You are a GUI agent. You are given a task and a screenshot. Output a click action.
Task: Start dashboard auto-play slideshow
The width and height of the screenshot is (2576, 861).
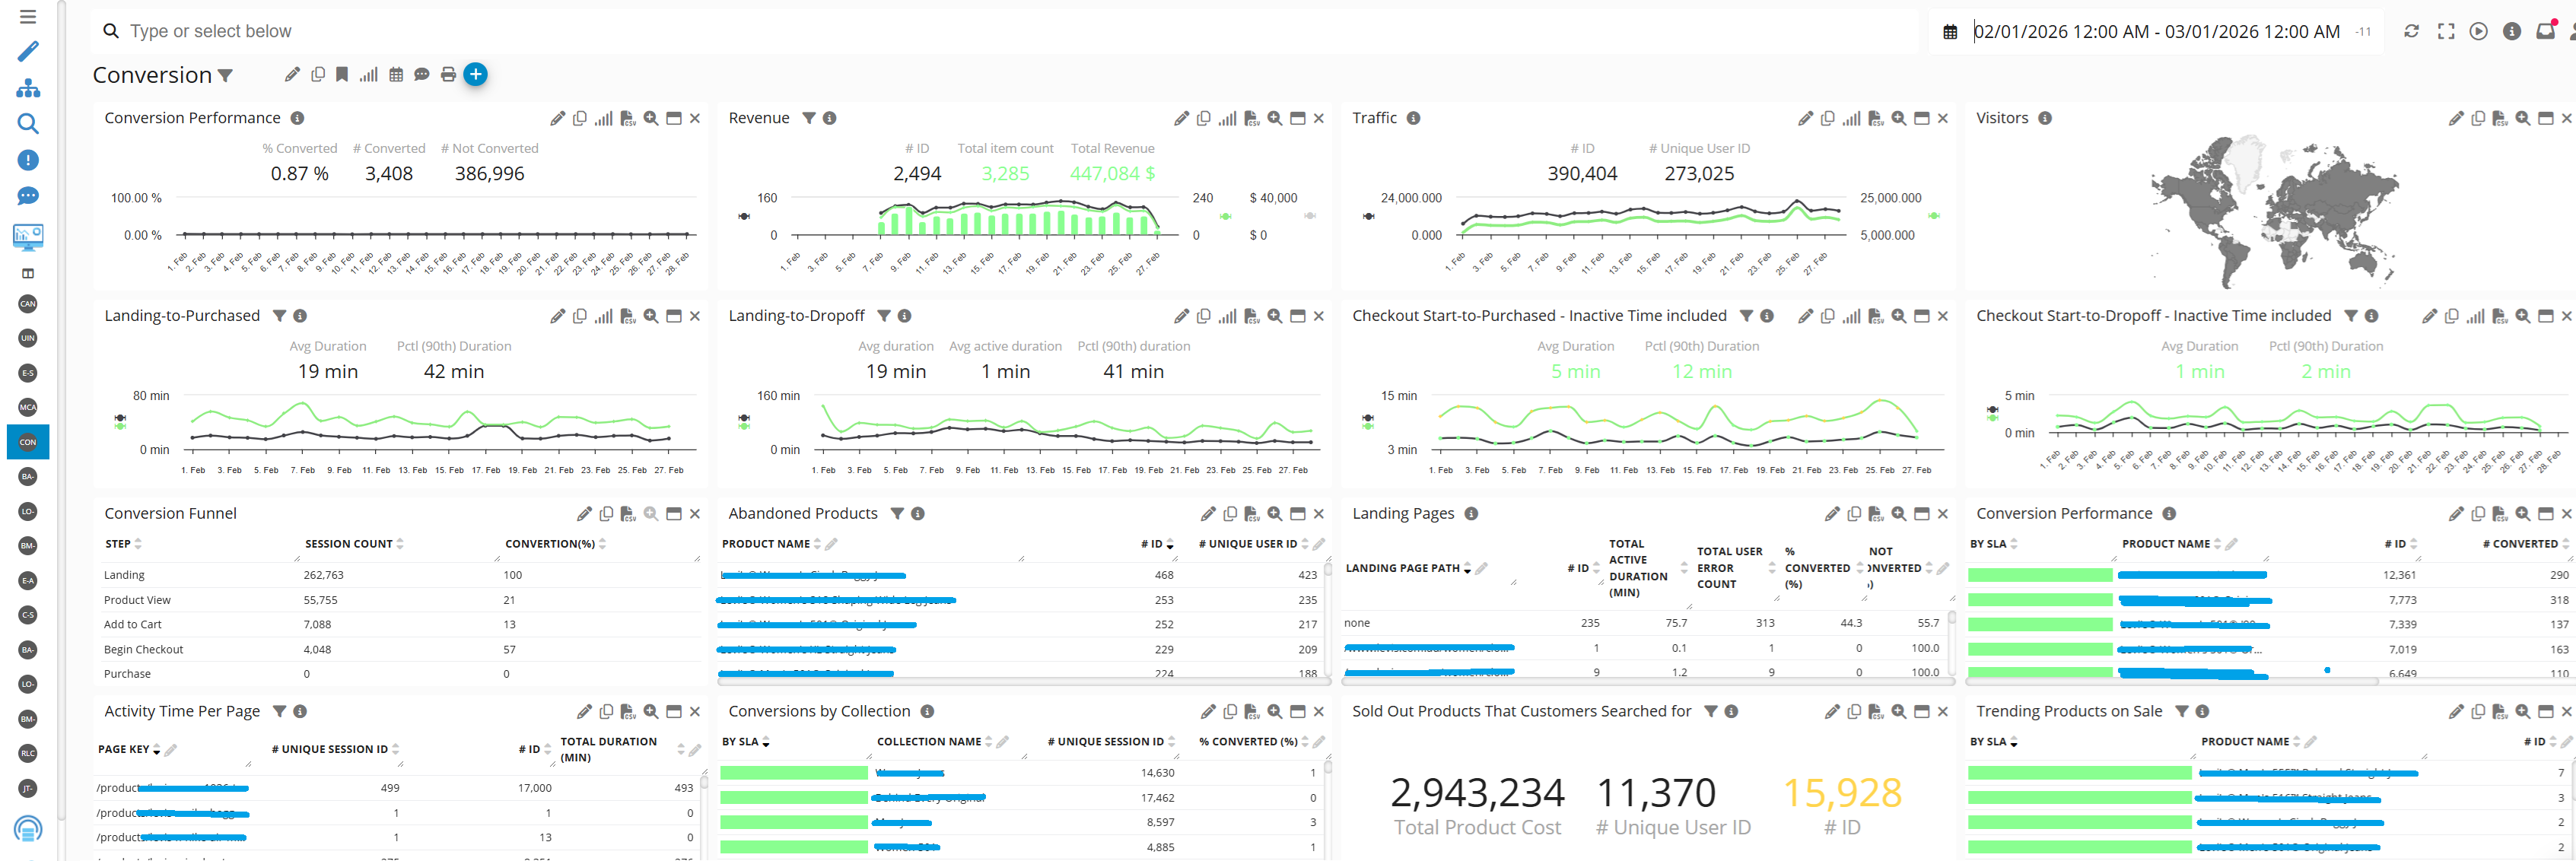2478,32
